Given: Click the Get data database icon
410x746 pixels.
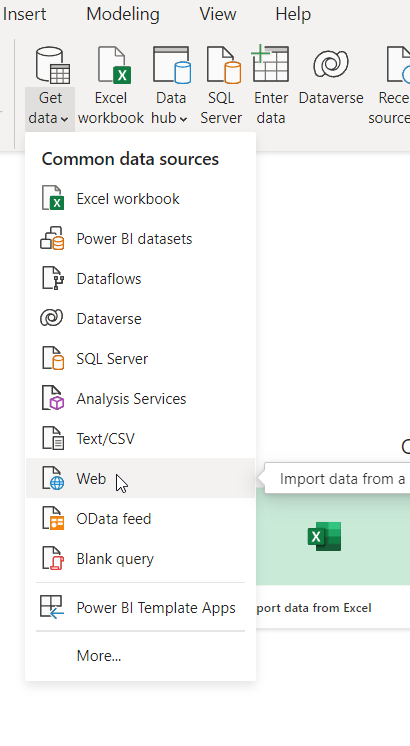Looking at the screenshot, I should point(51,65).
